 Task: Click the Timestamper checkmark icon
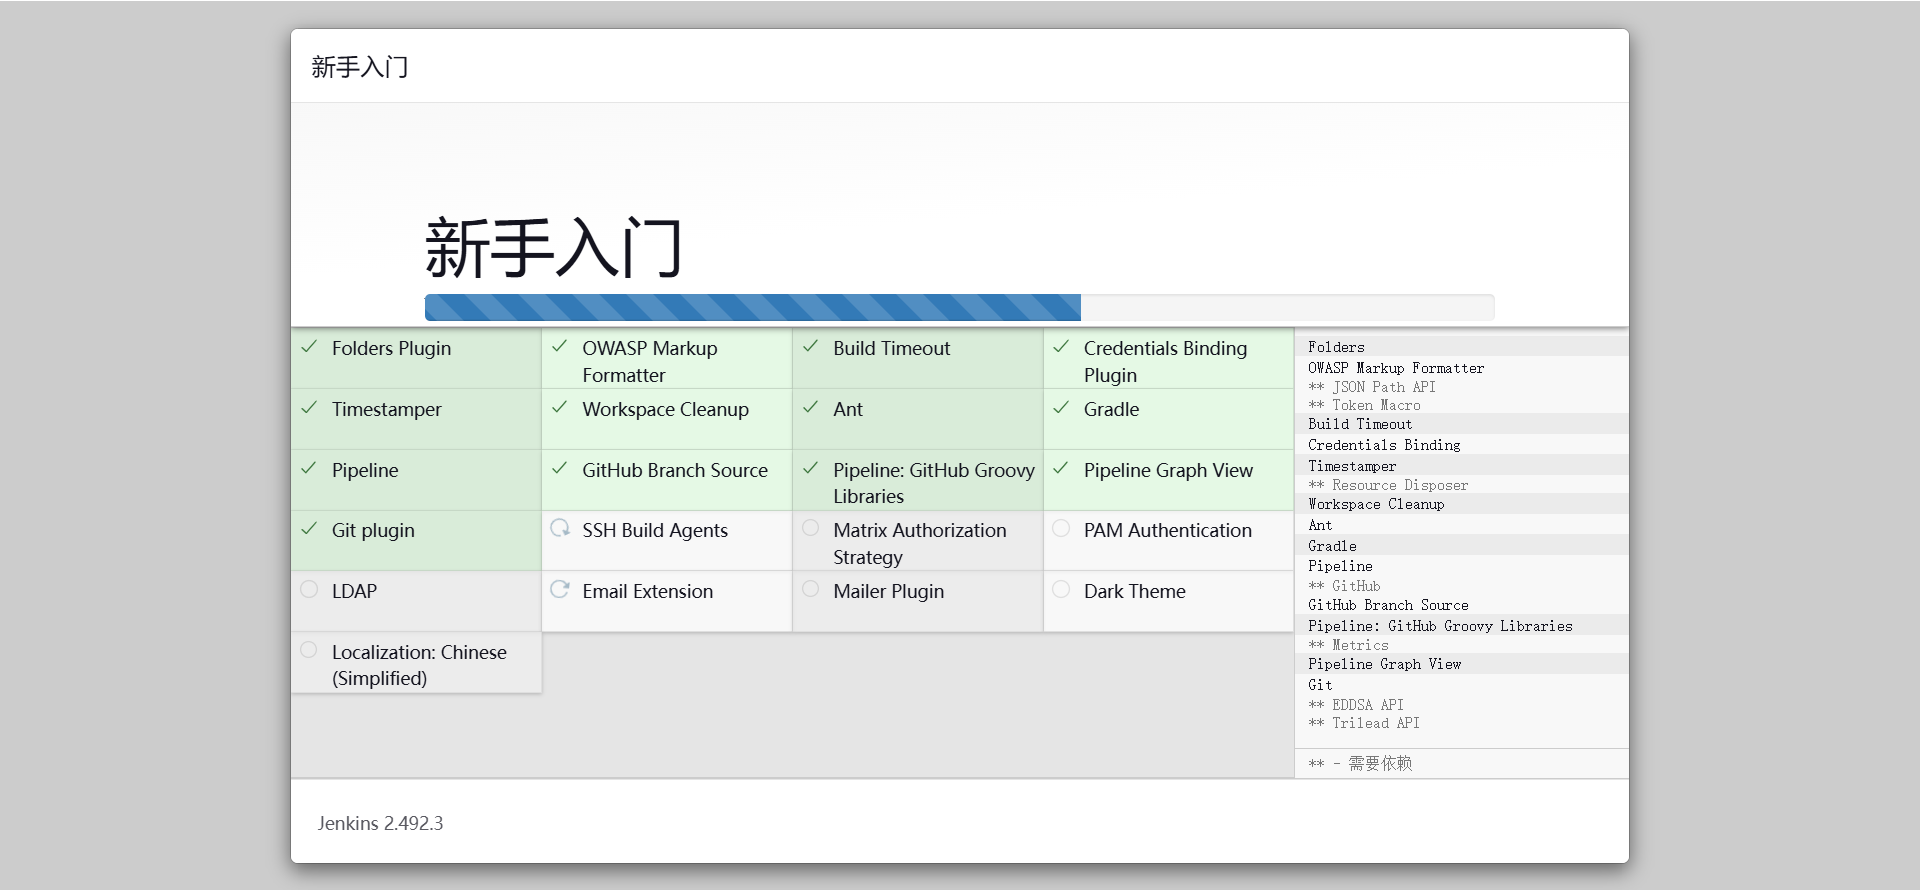[x=309, y=408]
